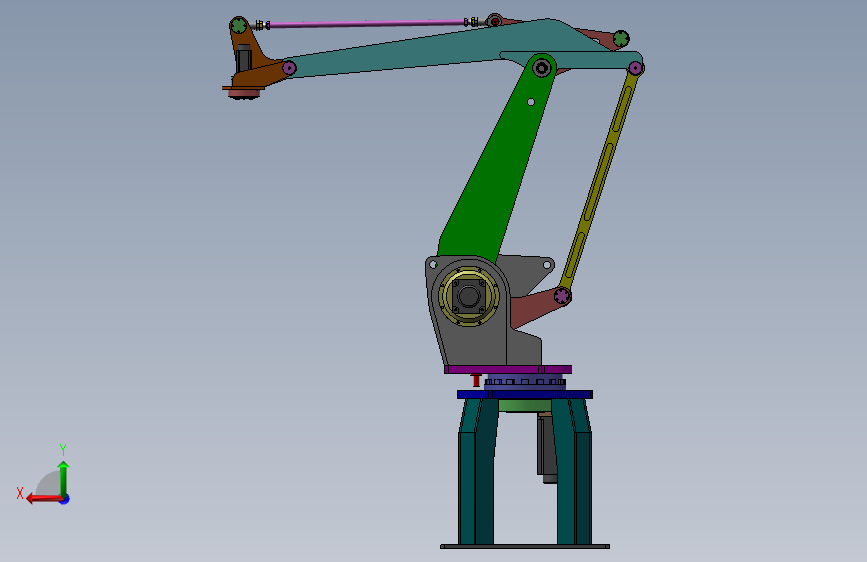The width and height of the screenshot is (867, 562).
Task: Select the purple pin at yellow link top
Action: [635, 69]
